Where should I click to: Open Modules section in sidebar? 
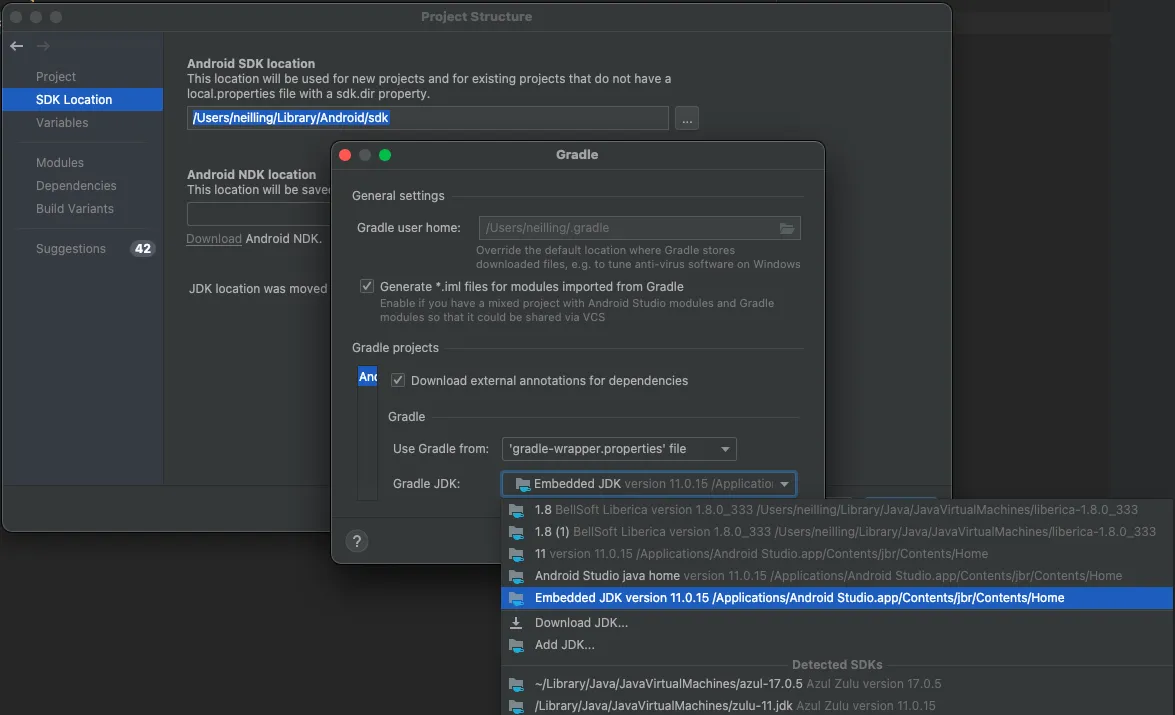pyautogui.click(x=60, y=163)
